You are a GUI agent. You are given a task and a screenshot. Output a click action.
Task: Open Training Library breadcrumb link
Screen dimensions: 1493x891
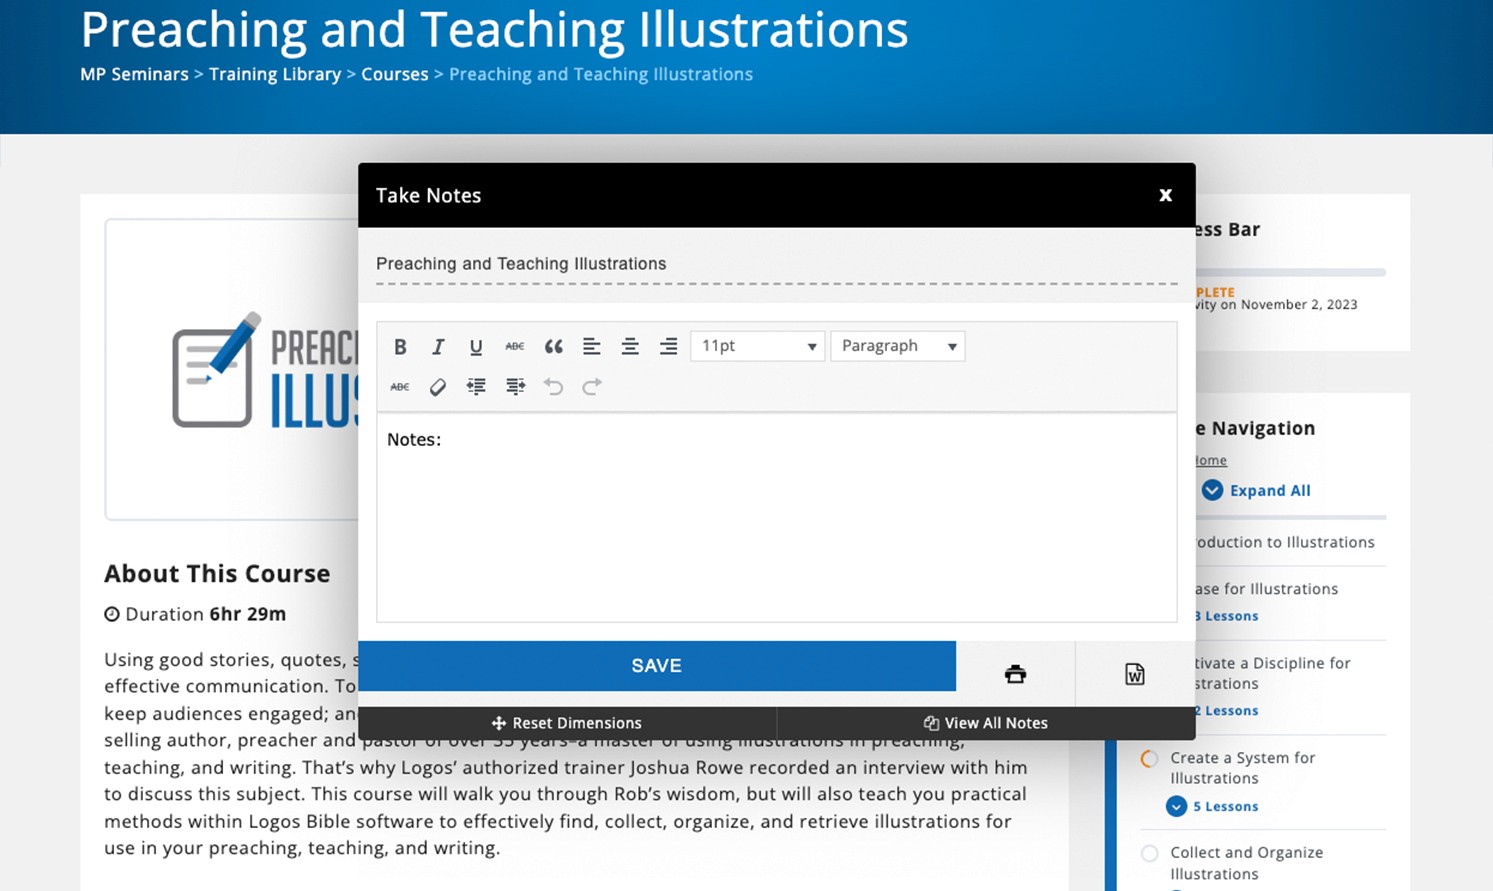coord(275,74)
